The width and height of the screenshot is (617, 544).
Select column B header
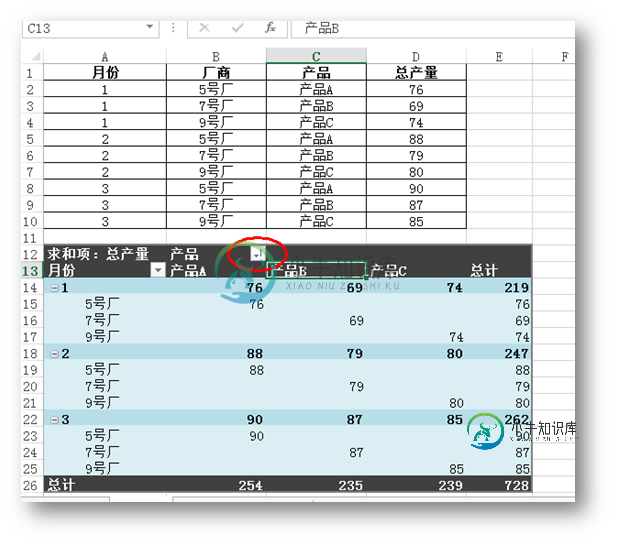click(x=216, y=56)
